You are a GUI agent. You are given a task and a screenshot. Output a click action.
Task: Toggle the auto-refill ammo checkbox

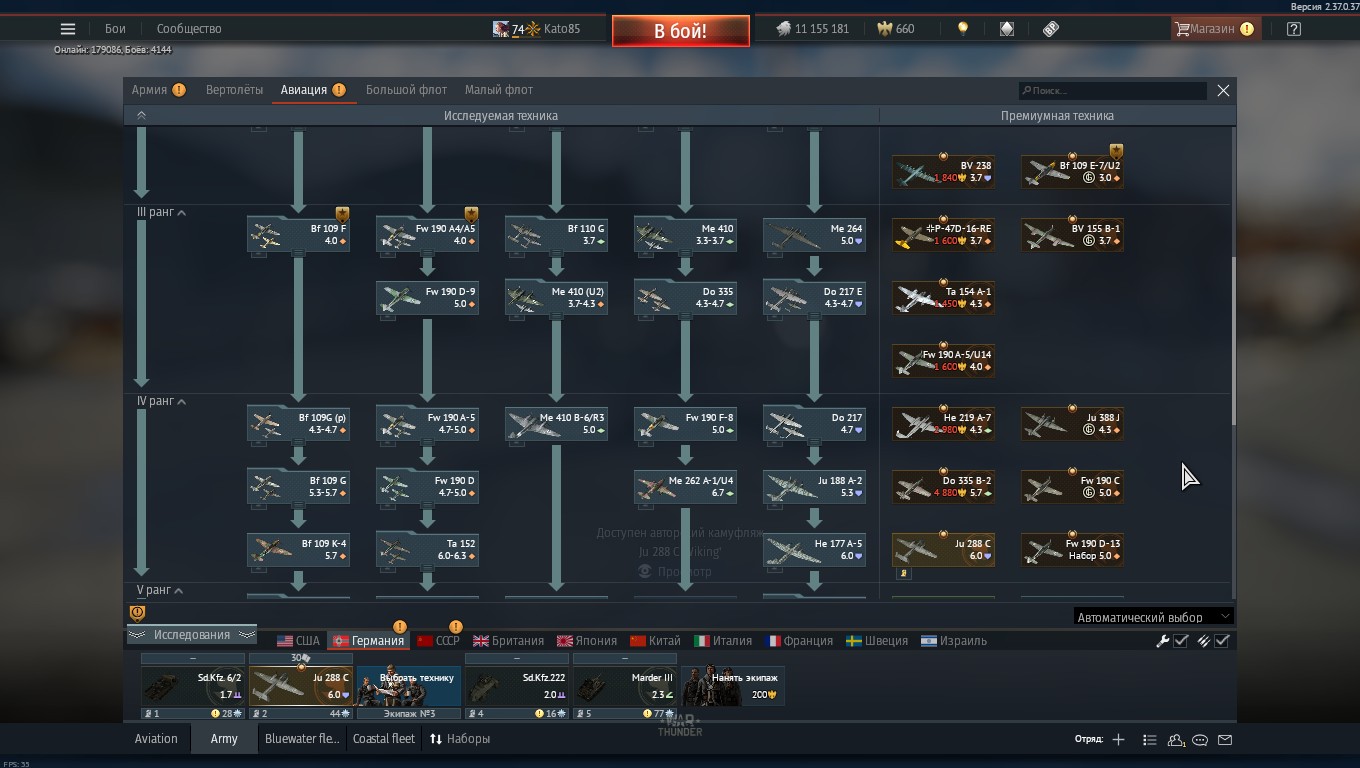pos(1222,641)
